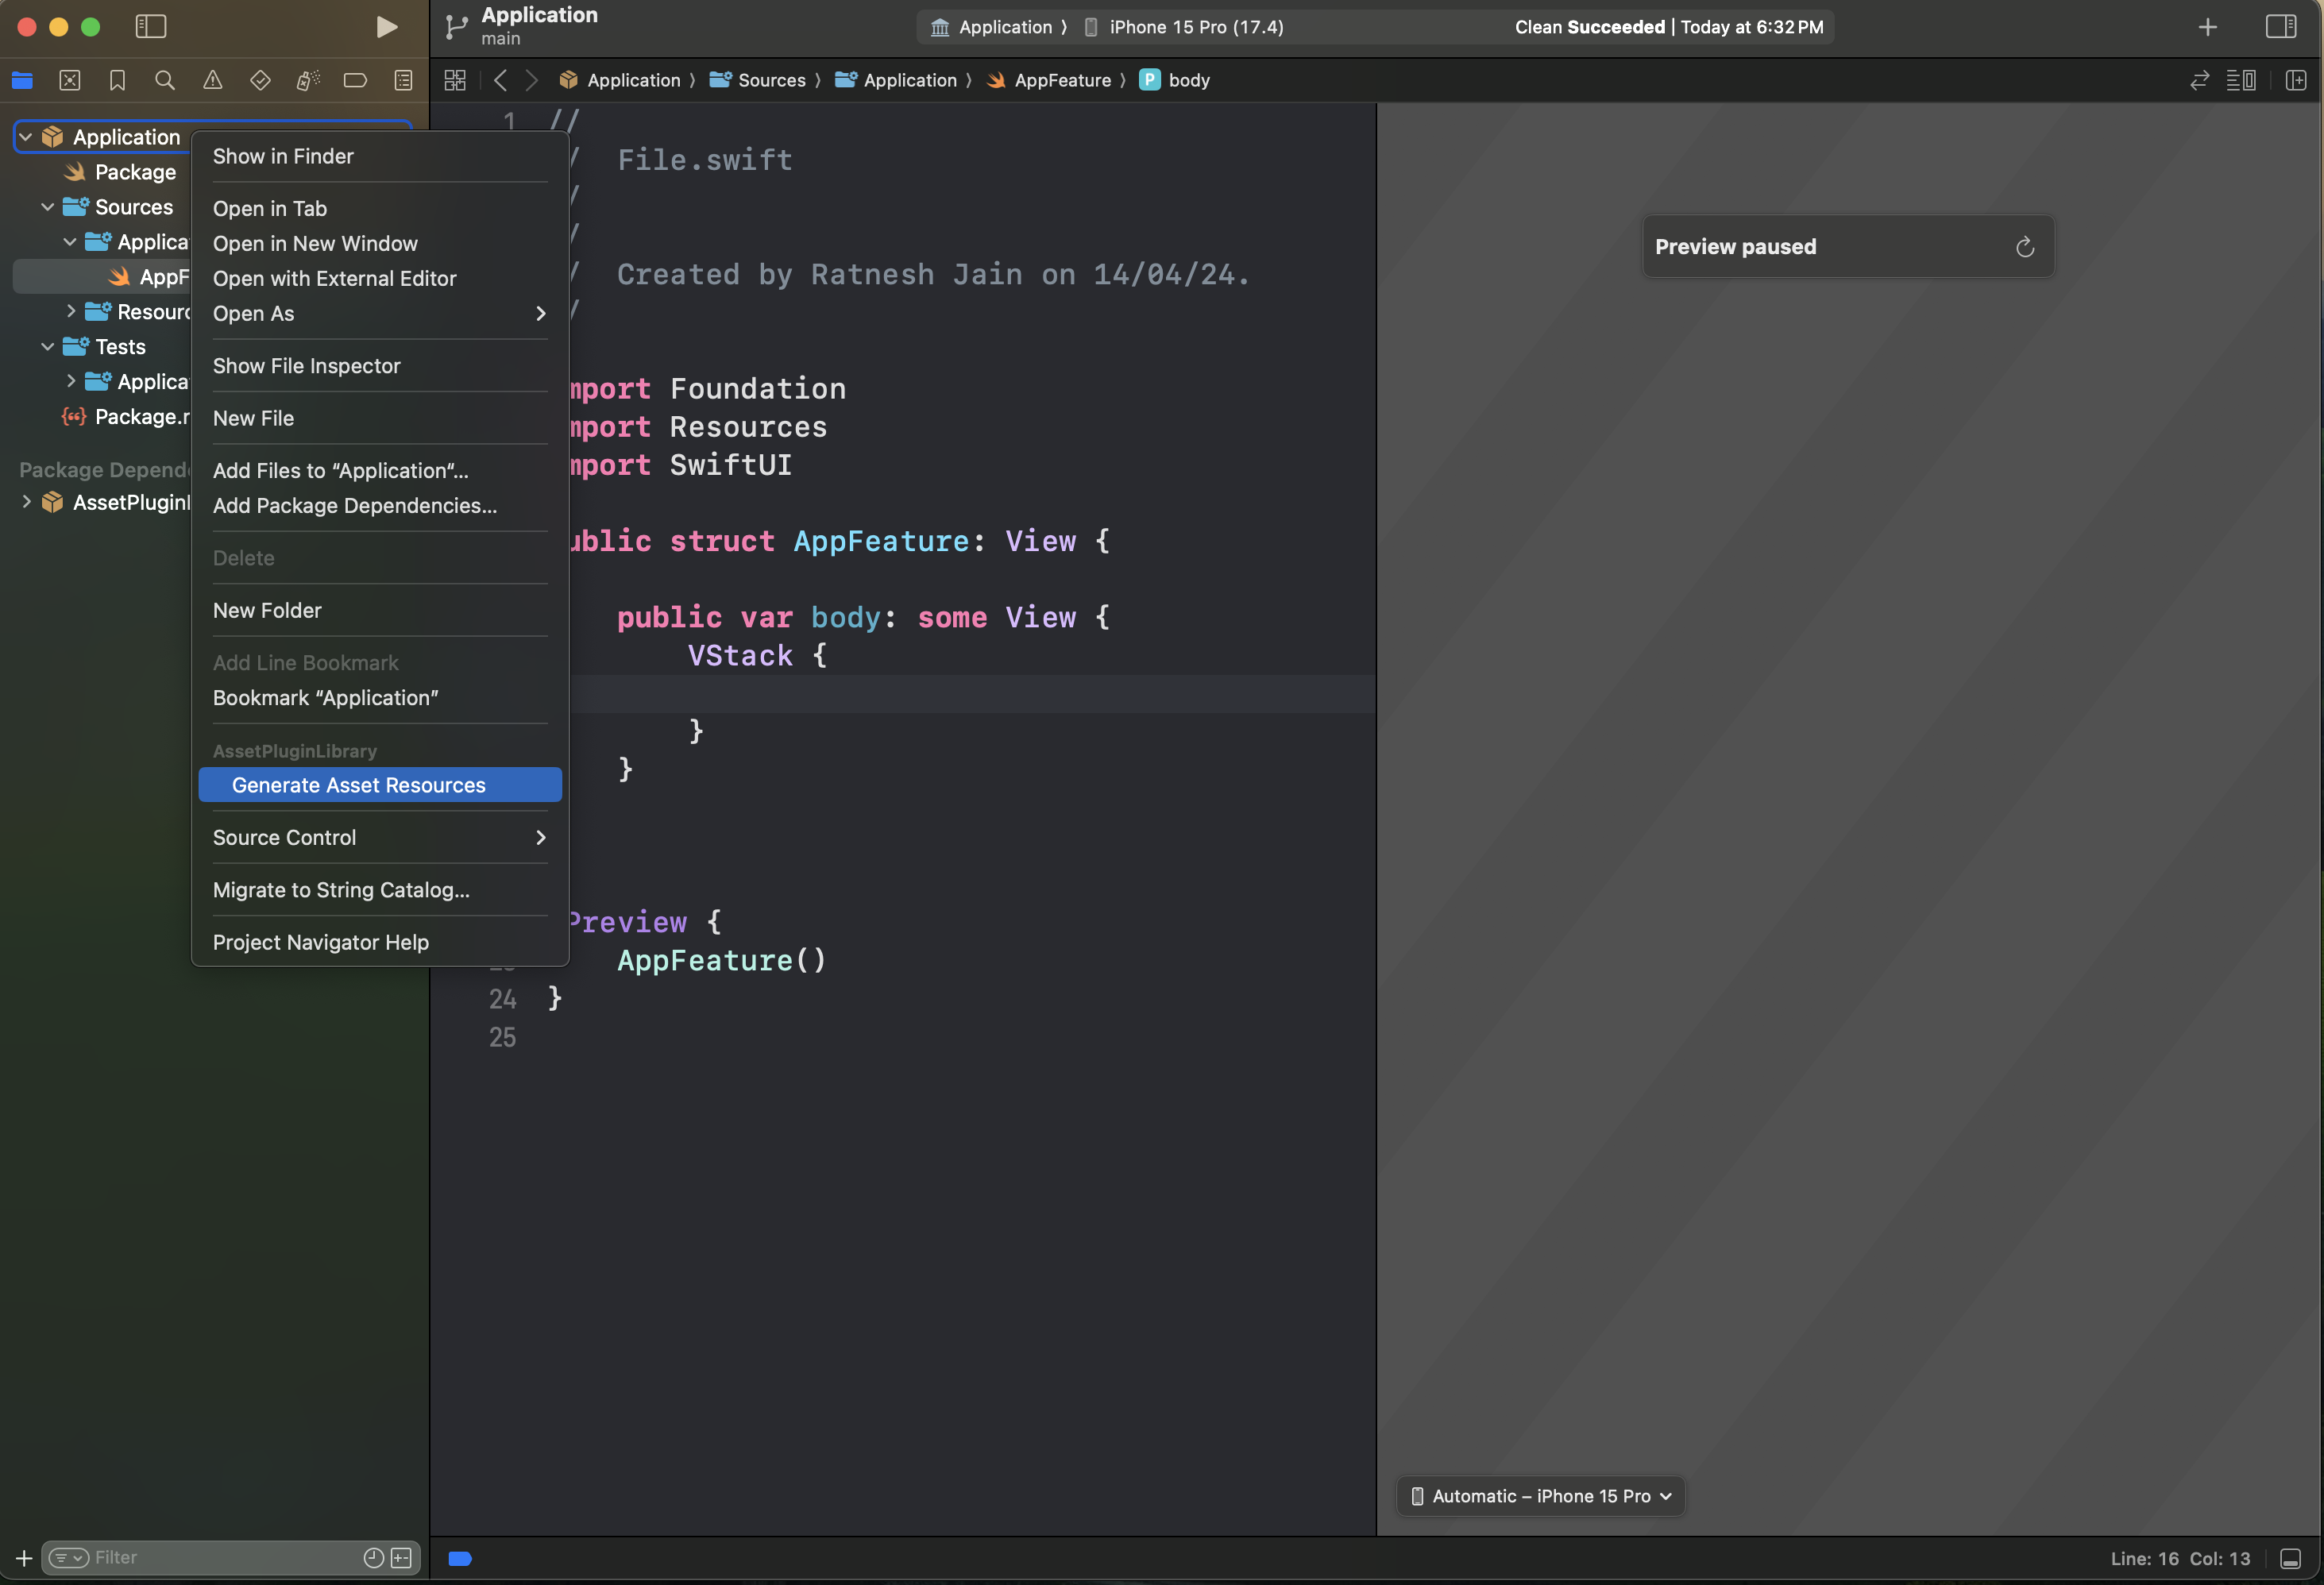The image size is (2324, 1585).
Task: Open the Breakpoint navigator
Action: 355,81
